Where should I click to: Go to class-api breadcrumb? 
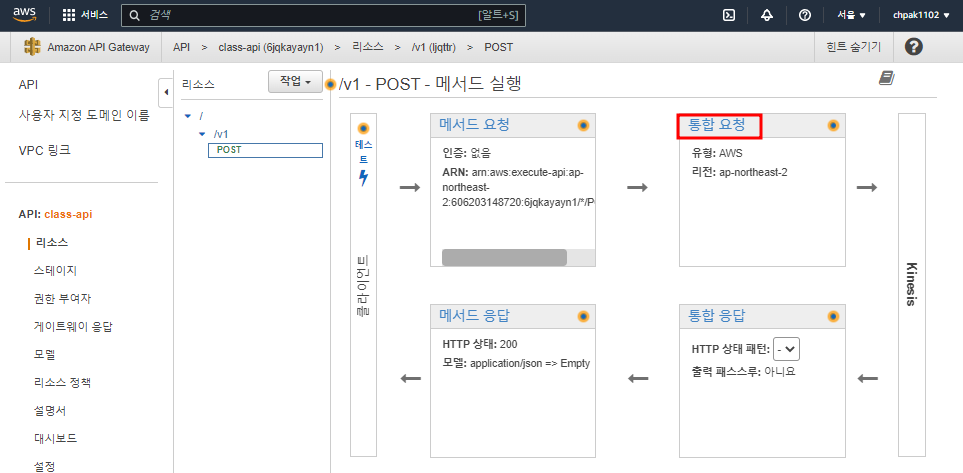click(x=271, y=47)
